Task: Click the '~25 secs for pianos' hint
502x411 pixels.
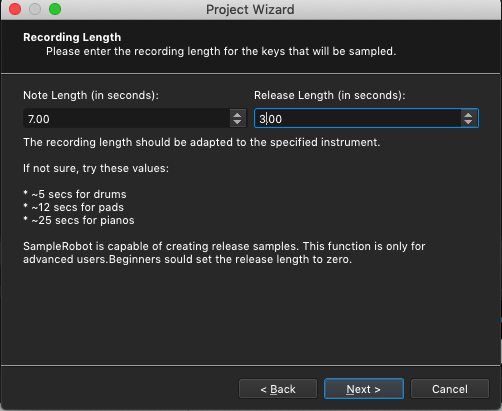Action: click(x=83, y=220)
